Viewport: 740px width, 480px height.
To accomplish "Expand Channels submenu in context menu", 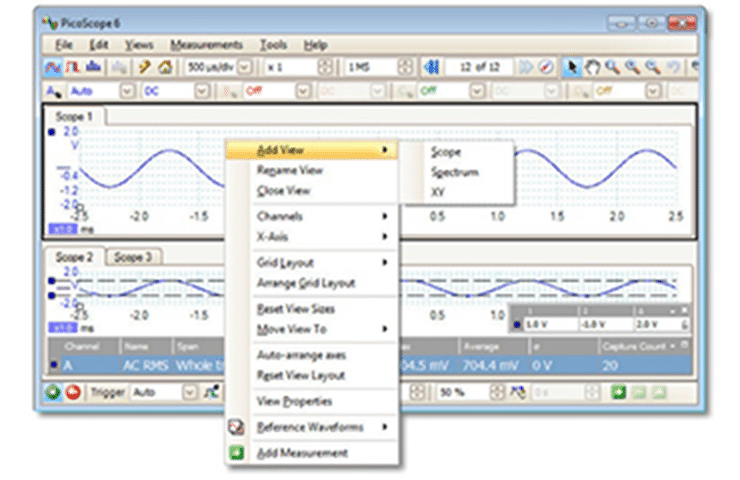I will point(324,216).
